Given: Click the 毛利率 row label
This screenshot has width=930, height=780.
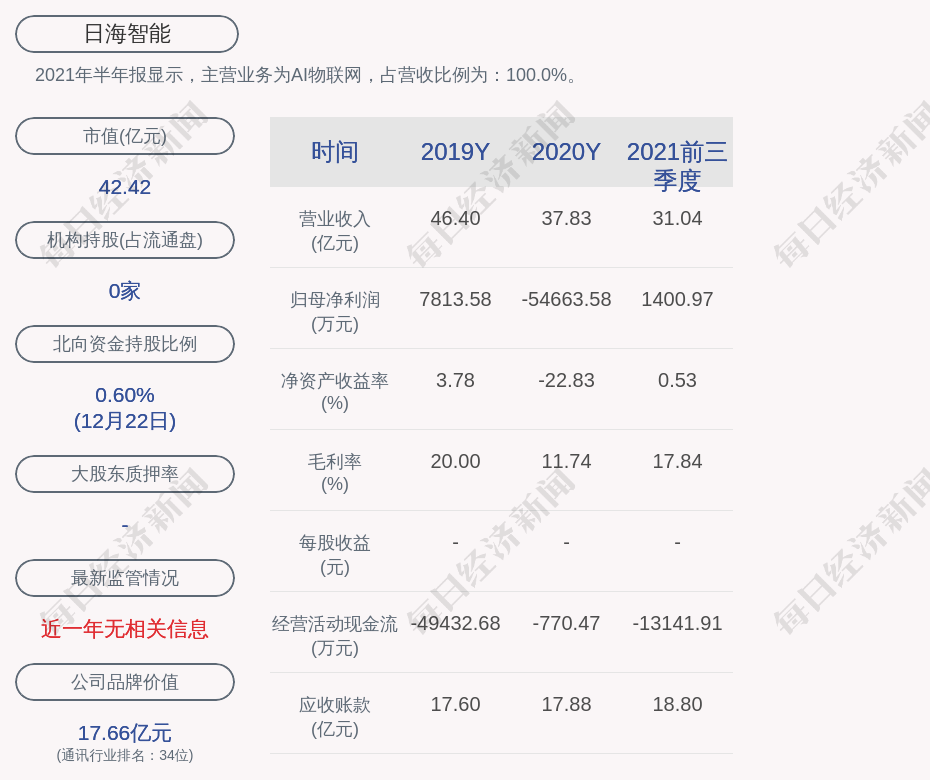Looking at the screenshot, I should [x=334, y=472].
